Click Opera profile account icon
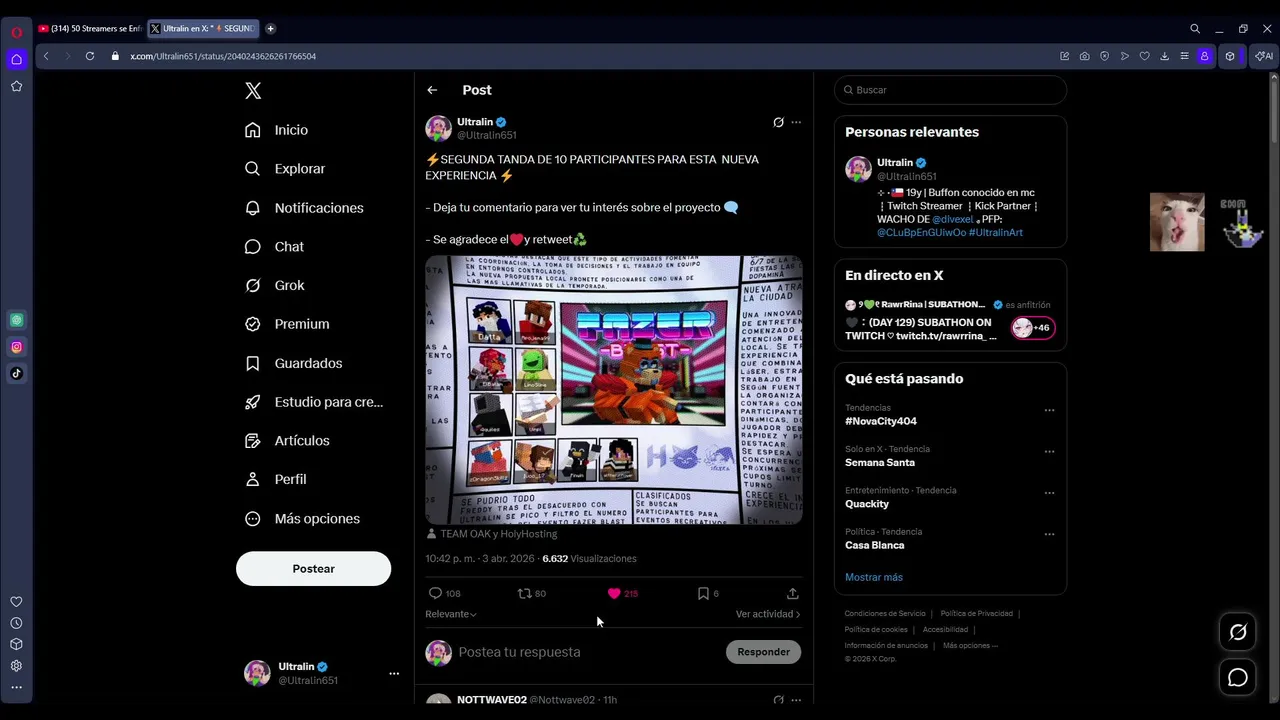The image size is (1280, 720). click(x=1205, y=56)
